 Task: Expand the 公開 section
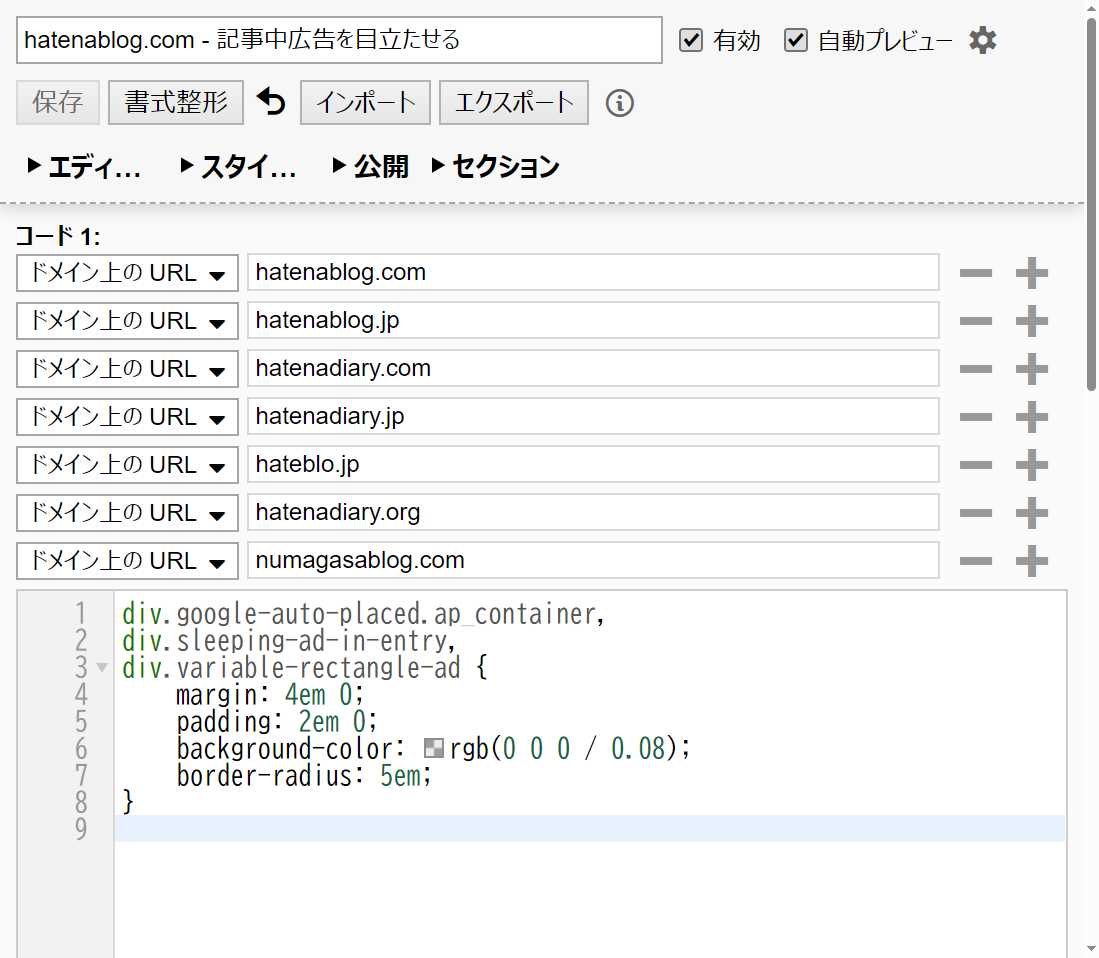click(x=370, y=167)
